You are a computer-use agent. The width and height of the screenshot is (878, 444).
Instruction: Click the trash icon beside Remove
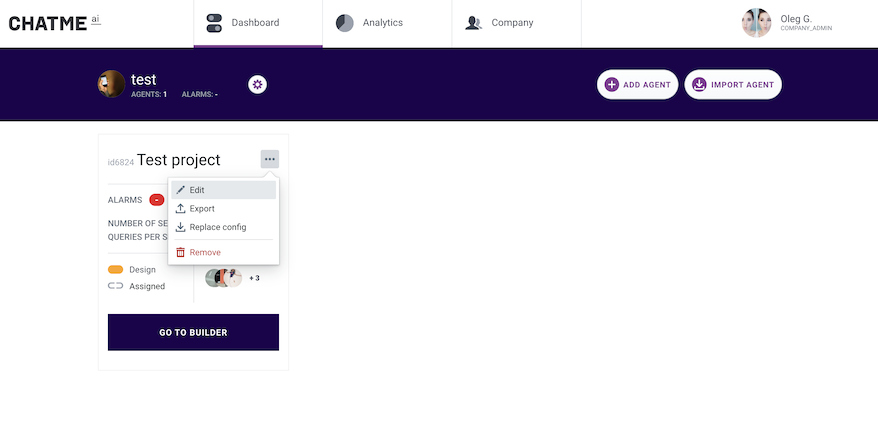pos(180,253)
